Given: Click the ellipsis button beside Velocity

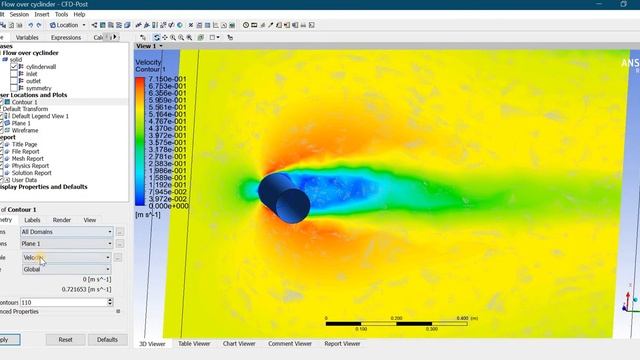Looking at the screenshot, I should [118, 258].
